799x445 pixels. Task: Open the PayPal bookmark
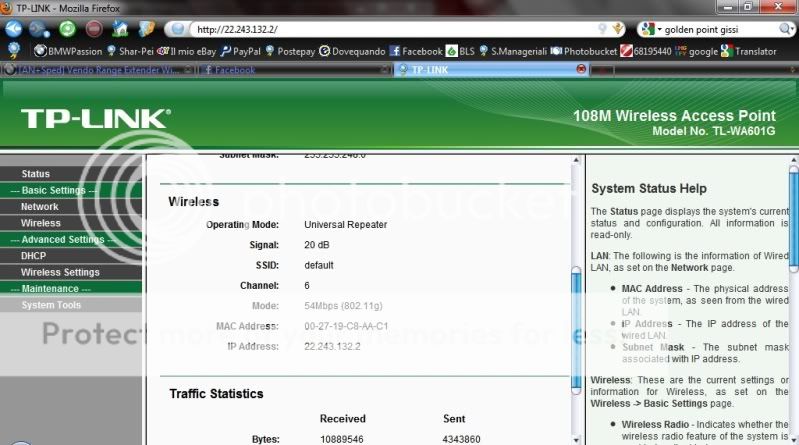point(254,51)
